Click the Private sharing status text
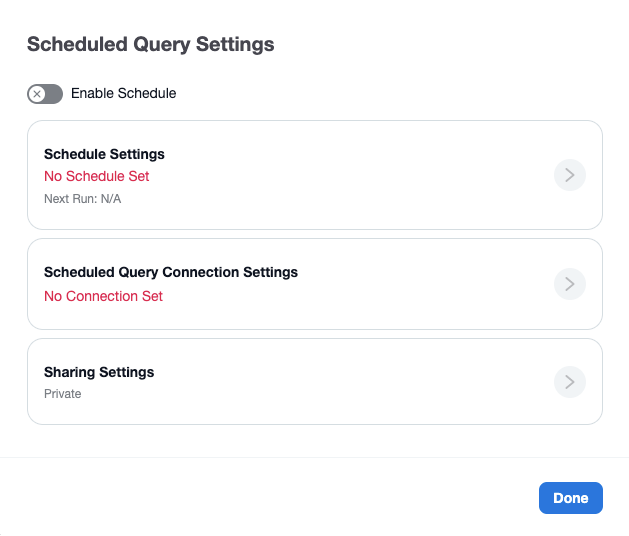The height and width of the screenshot is (536, 629). pos(63,394)
